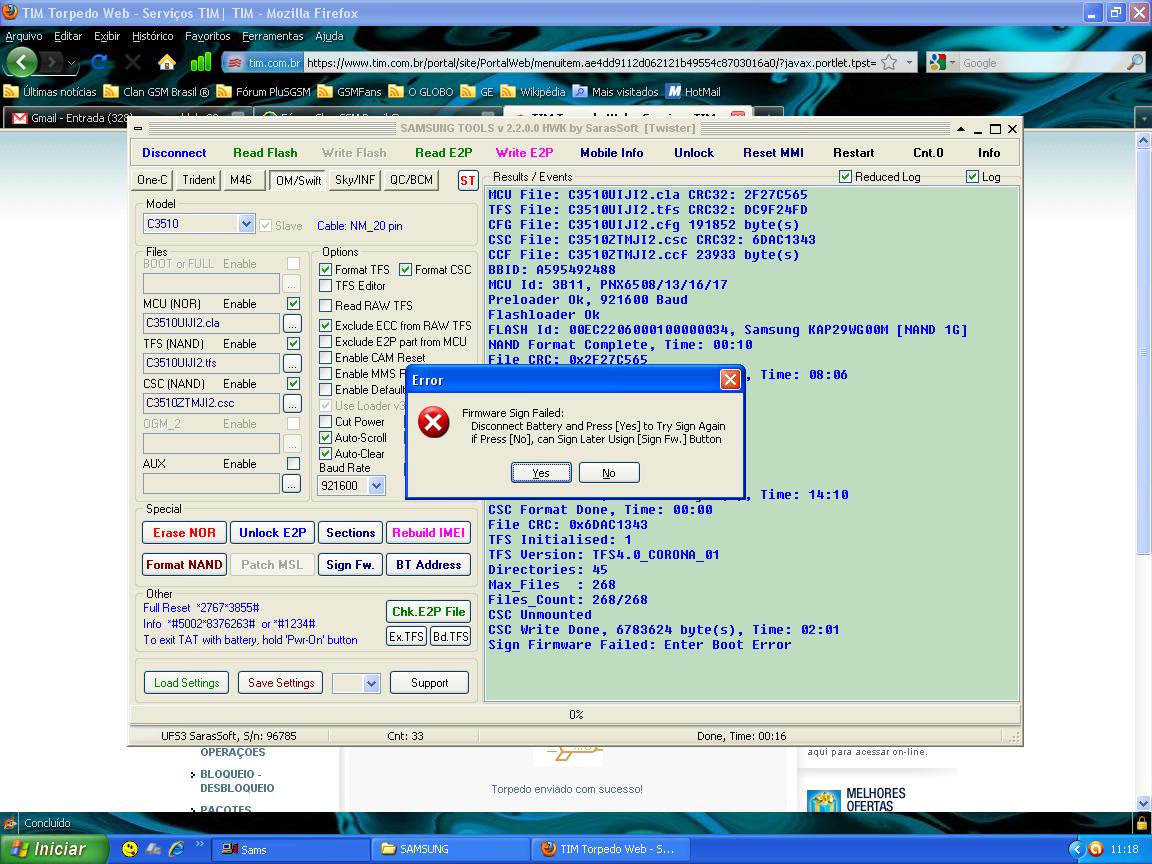
Task: Select the QC/BCM platform tab
Action: coord(411,180)
